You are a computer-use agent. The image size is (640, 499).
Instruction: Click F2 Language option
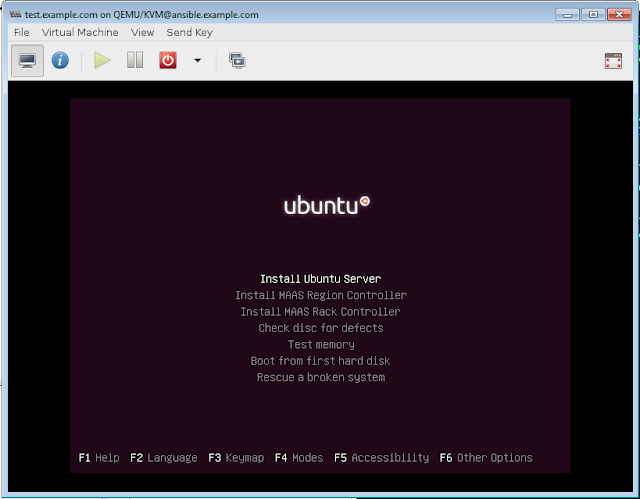164,458
